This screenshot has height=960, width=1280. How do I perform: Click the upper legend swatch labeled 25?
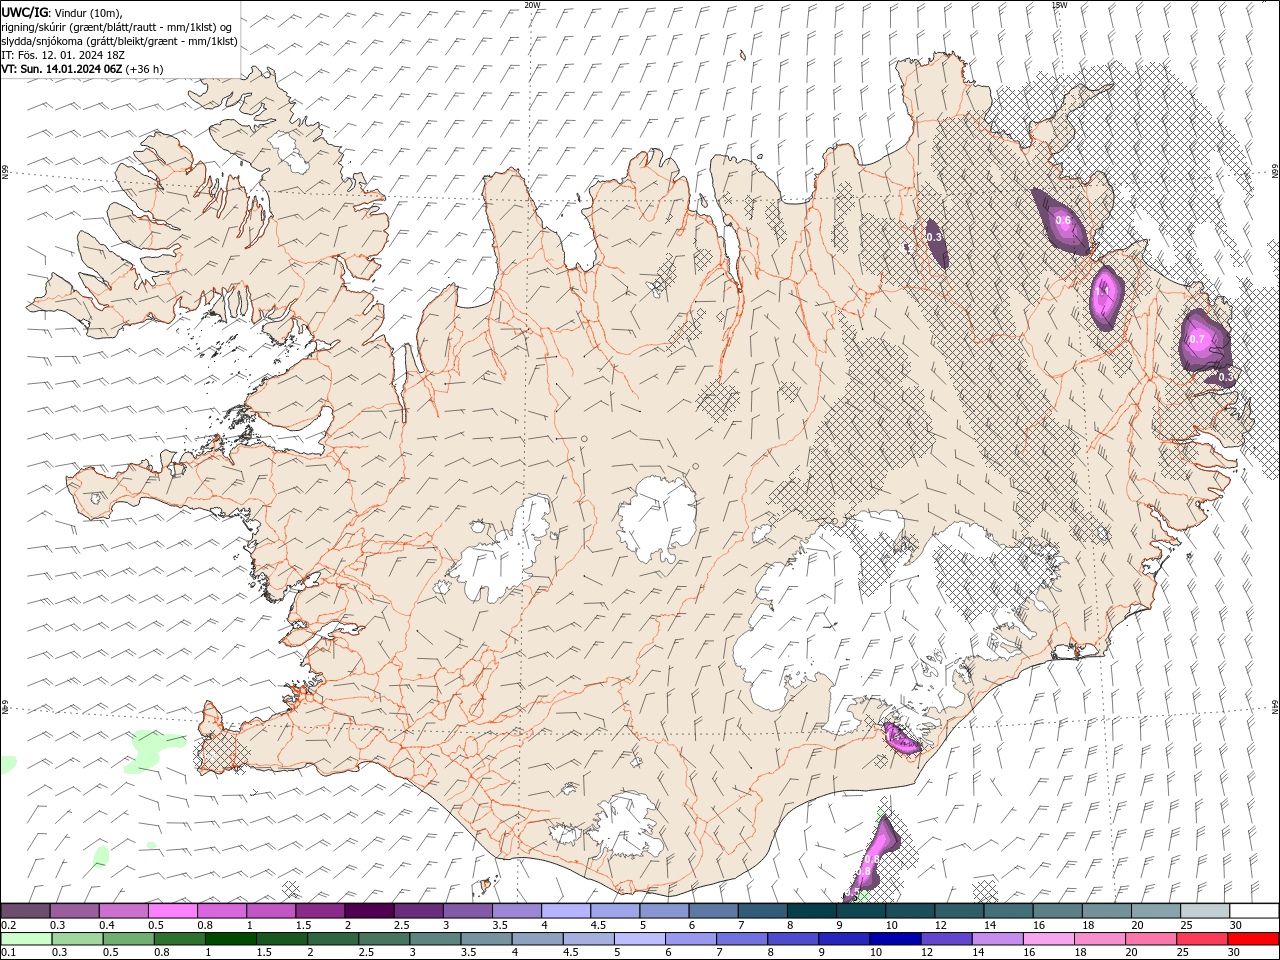click(1204, 911)
